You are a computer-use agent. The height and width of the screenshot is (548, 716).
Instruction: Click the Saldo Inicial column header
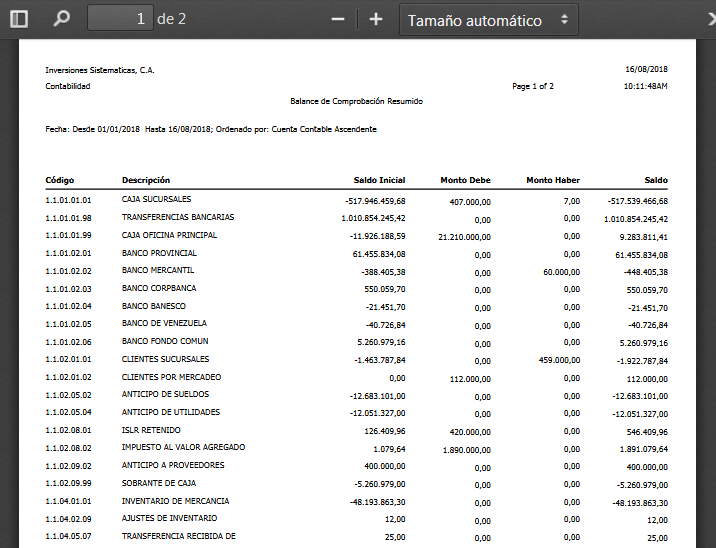tap(379, 180)
